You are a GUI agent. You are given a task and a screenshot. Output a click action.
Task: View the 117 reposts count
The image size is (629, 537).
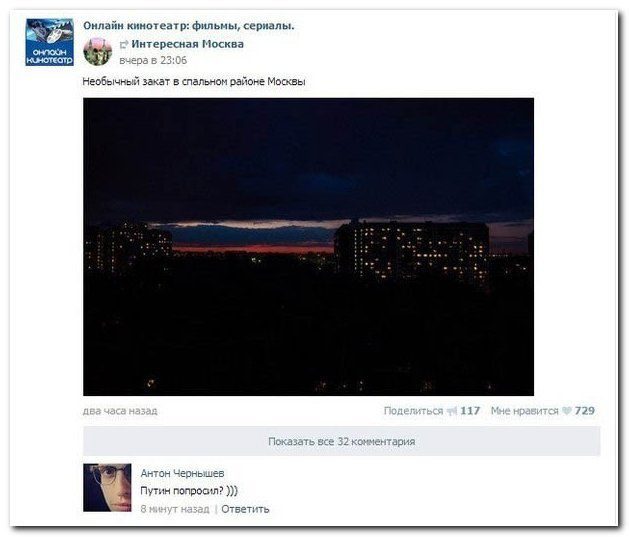click(x=470, y=411)
